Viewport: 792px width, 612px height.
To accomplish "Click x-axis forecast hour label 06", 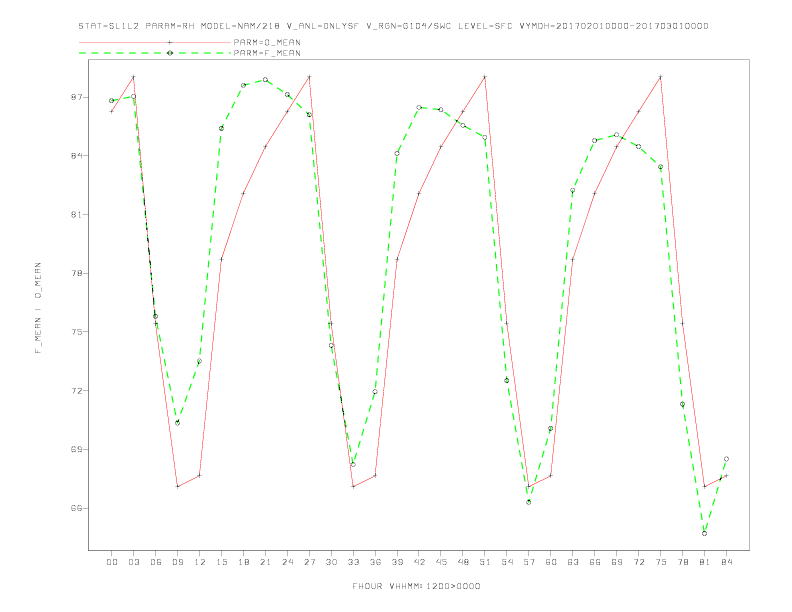I will pos(156,562).
